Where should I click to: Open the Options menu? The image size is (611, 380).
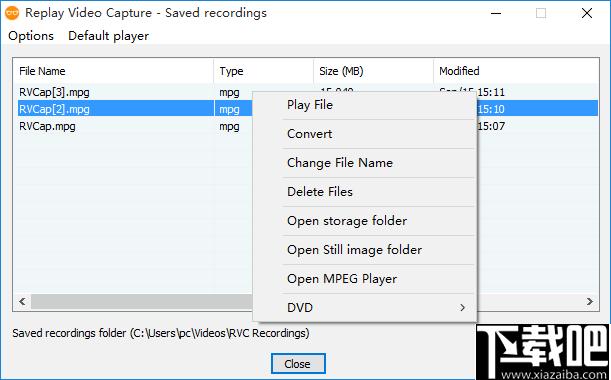(x=31, y=36)
